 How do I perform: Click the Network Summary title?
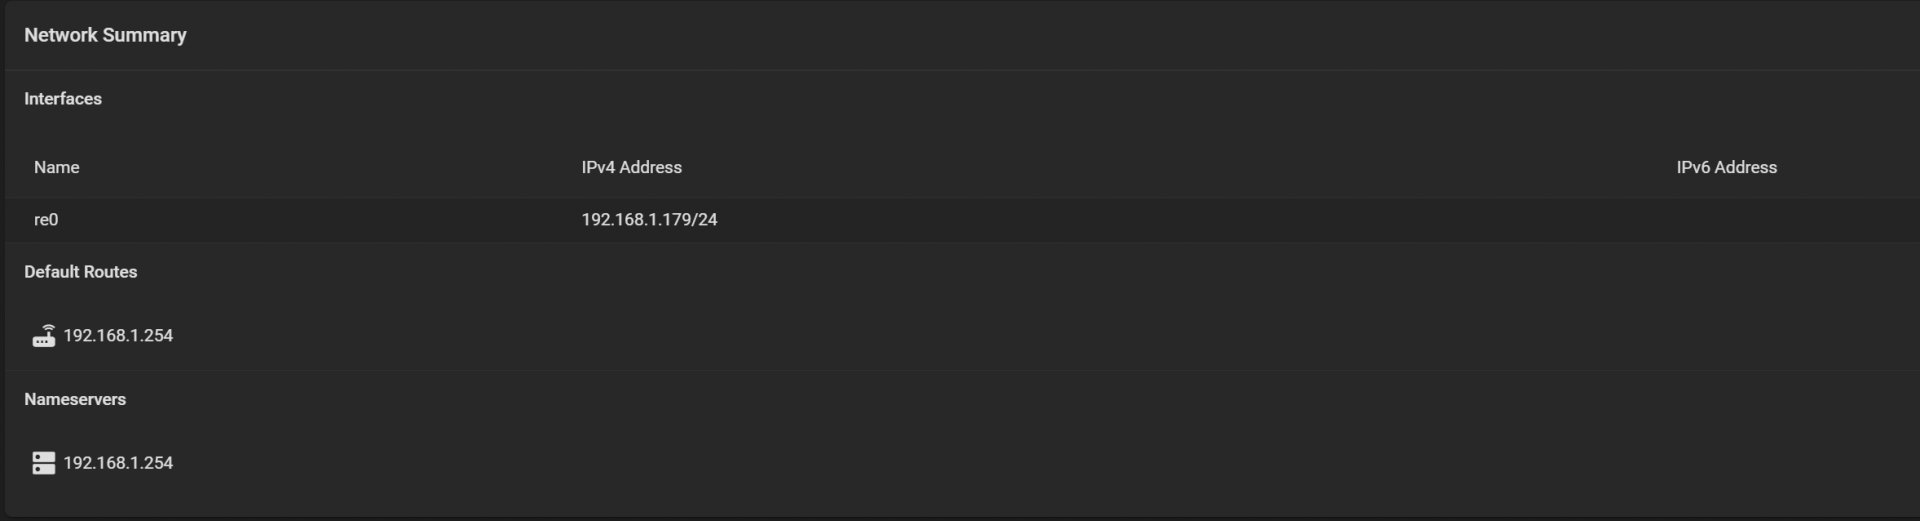pos(105,35)
